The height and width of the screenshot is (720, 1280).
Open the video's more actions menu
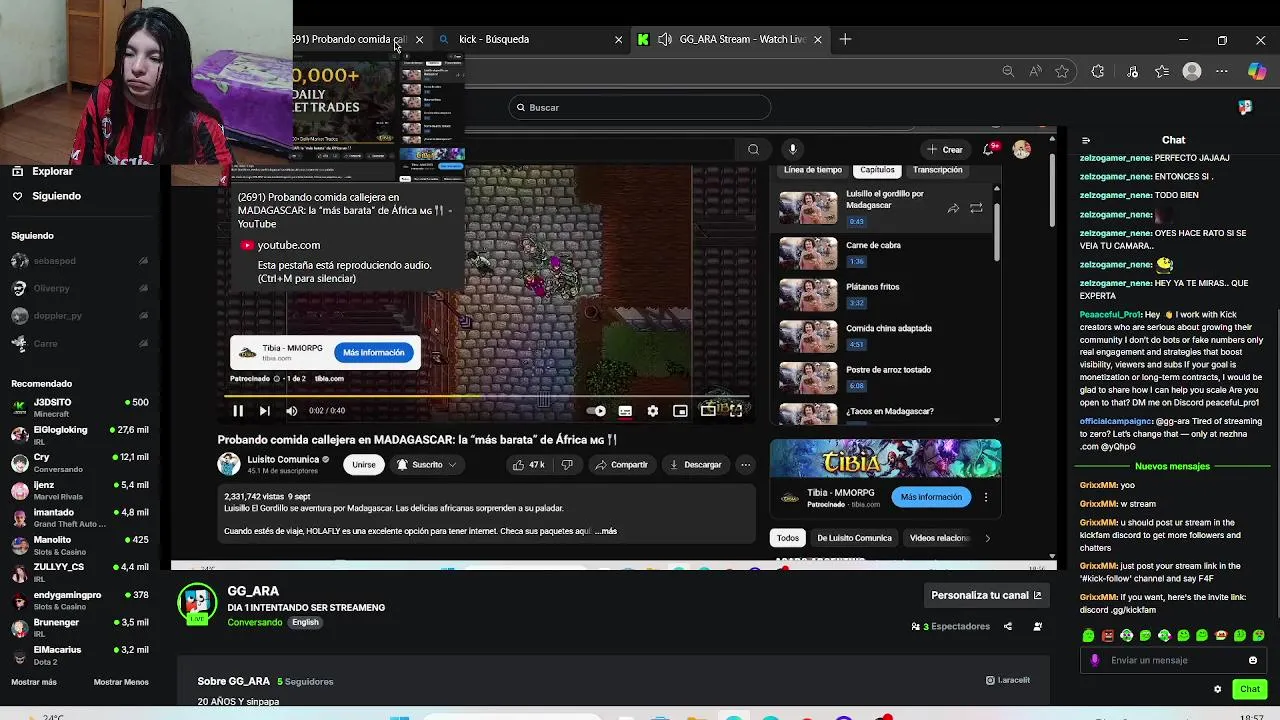(745, 465)
